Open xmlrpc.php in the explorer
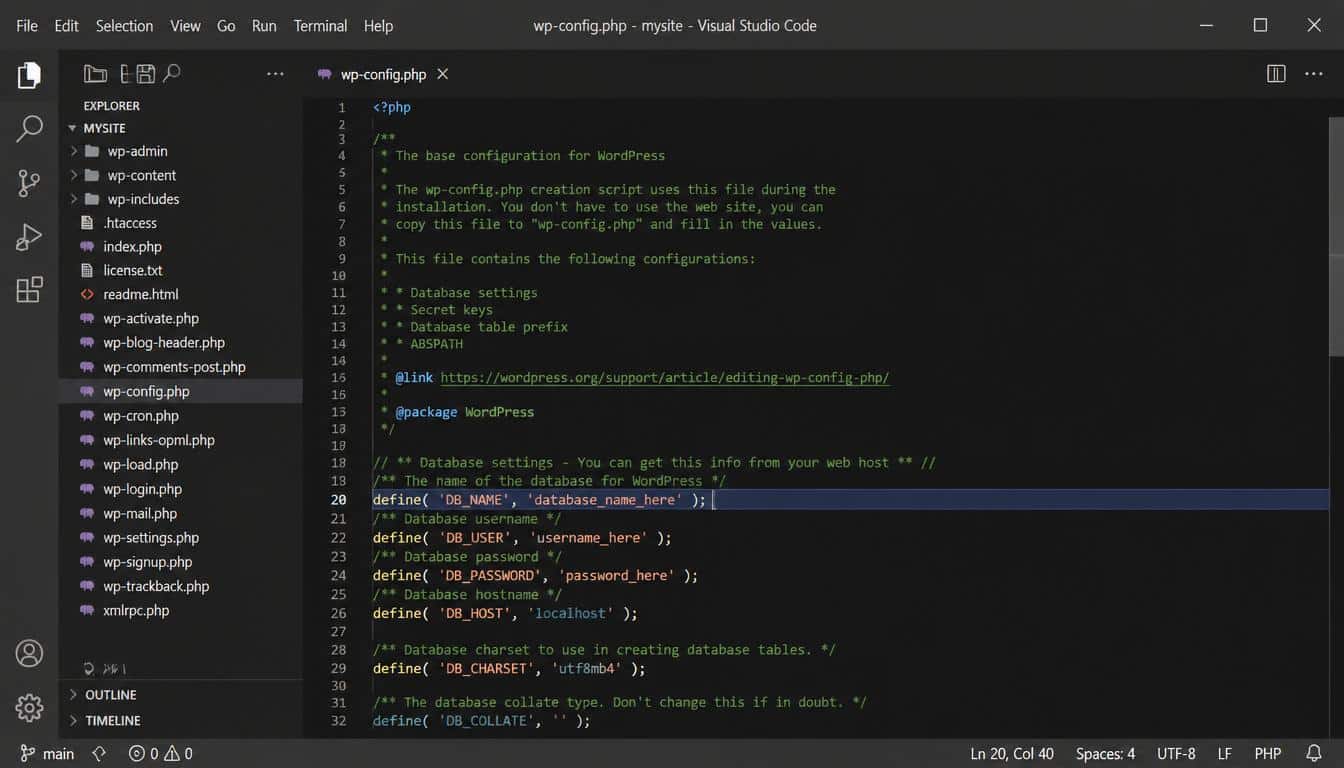 click(x=136, y=610)
